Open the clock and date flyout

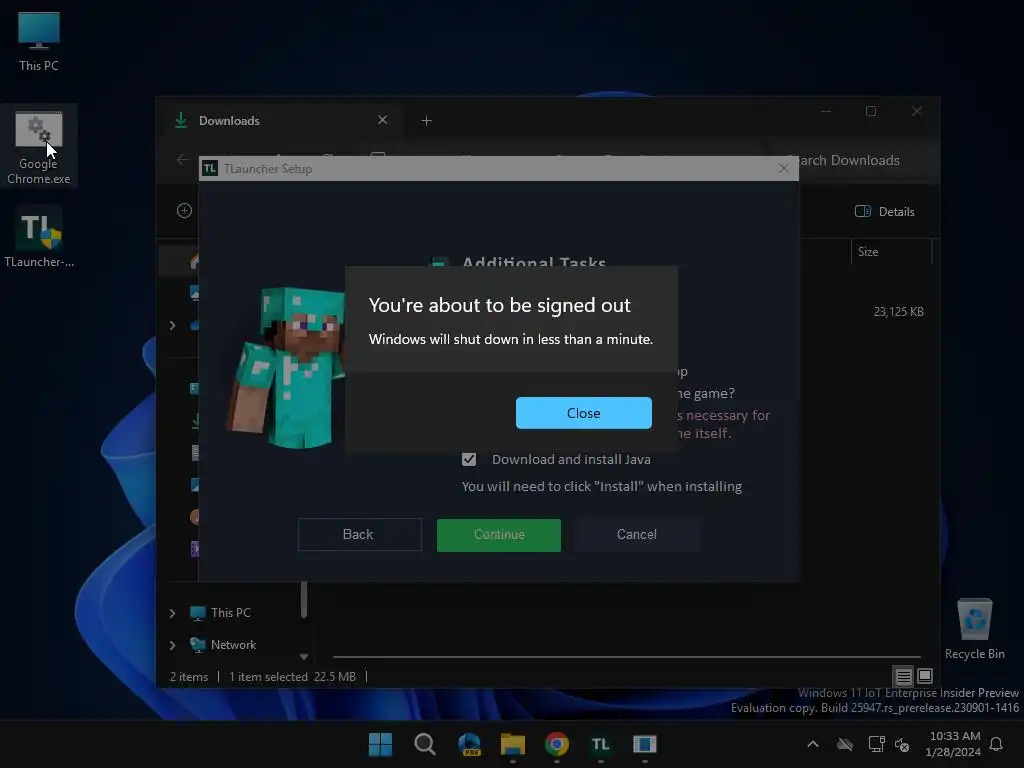click(953, 744)
